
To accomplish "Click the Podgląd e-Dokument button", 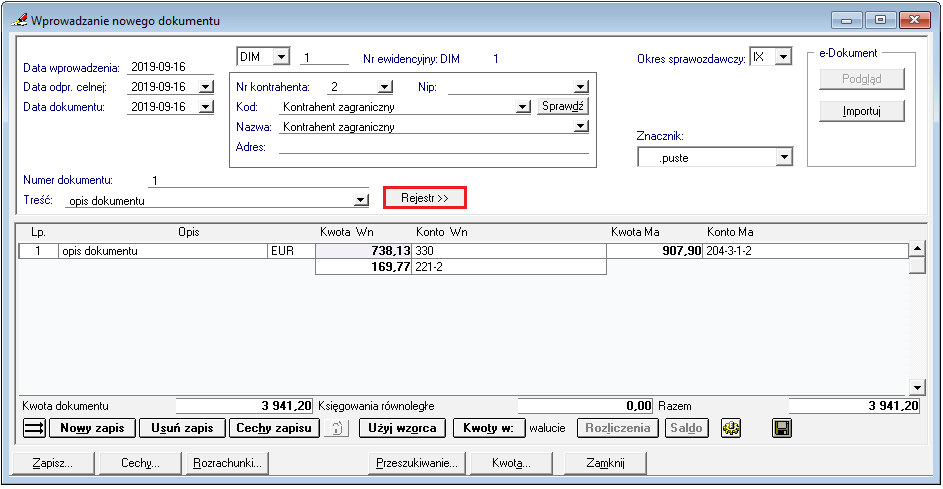I will (861, 79).
